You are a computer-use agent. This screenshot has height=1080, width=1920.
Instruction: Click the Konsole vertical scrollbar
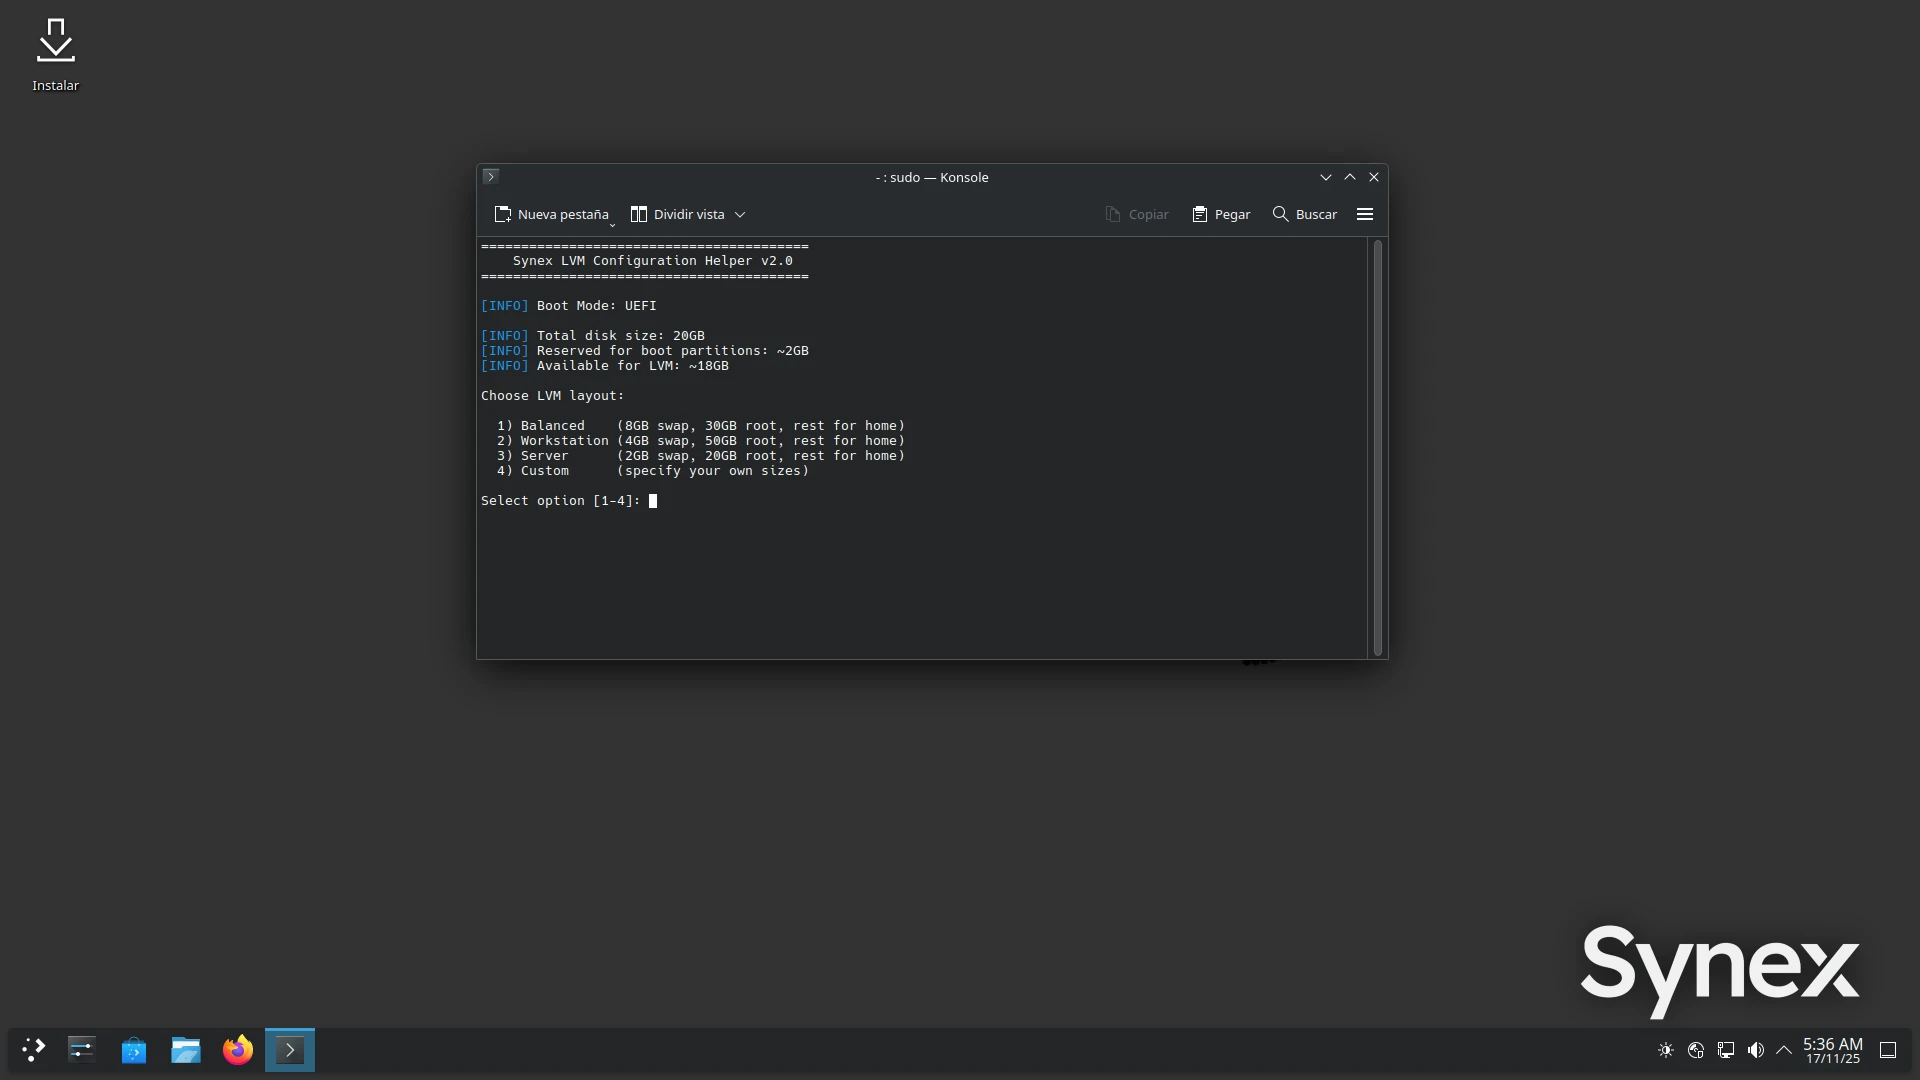point(1377,448)
